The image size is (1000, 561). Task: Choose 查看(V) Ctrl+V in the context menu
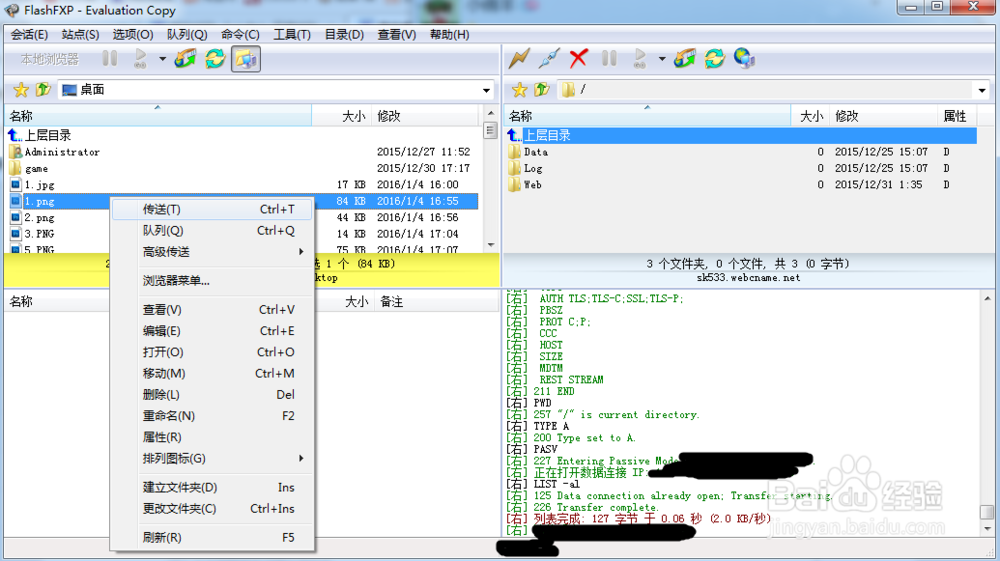coord(212,310)
